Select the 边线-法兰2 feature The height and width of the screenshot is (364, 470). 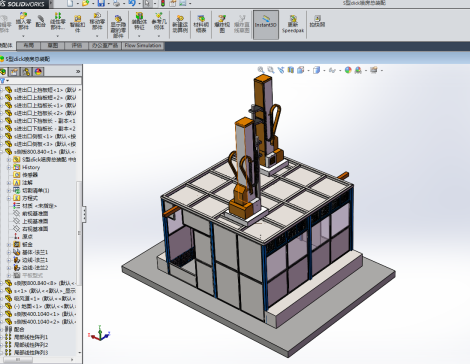pos(31,268)
